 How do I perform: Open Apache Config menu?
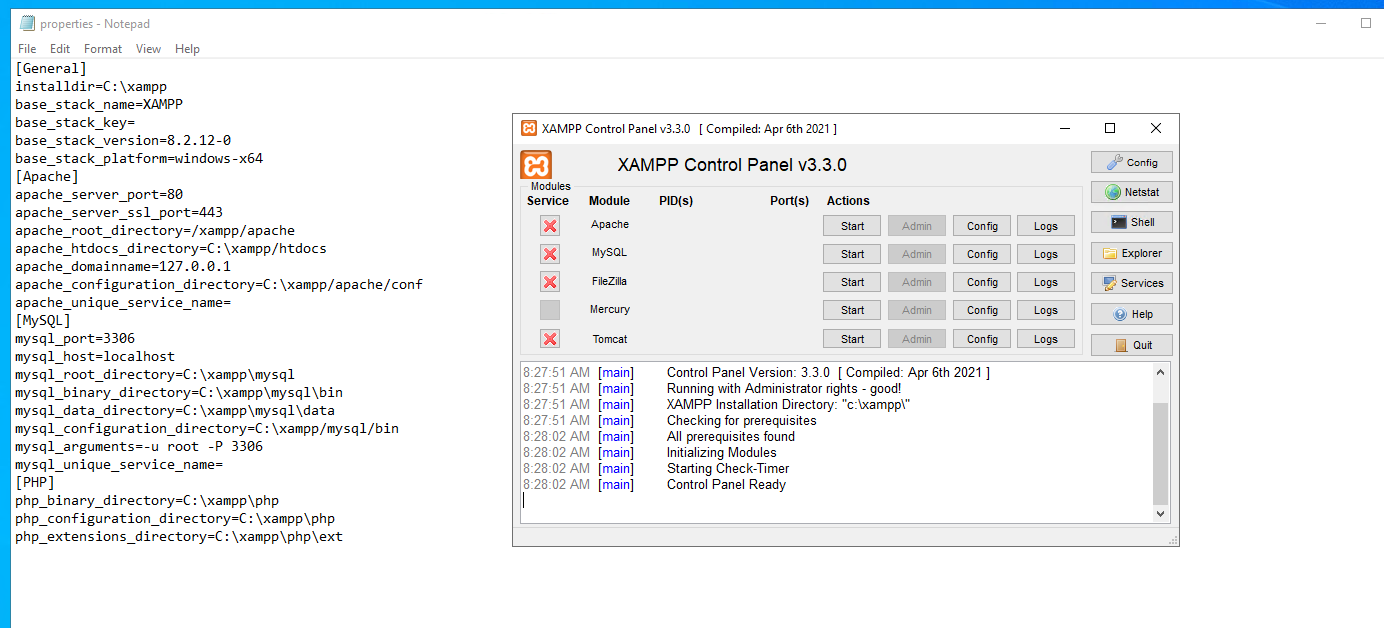[982, 226]
